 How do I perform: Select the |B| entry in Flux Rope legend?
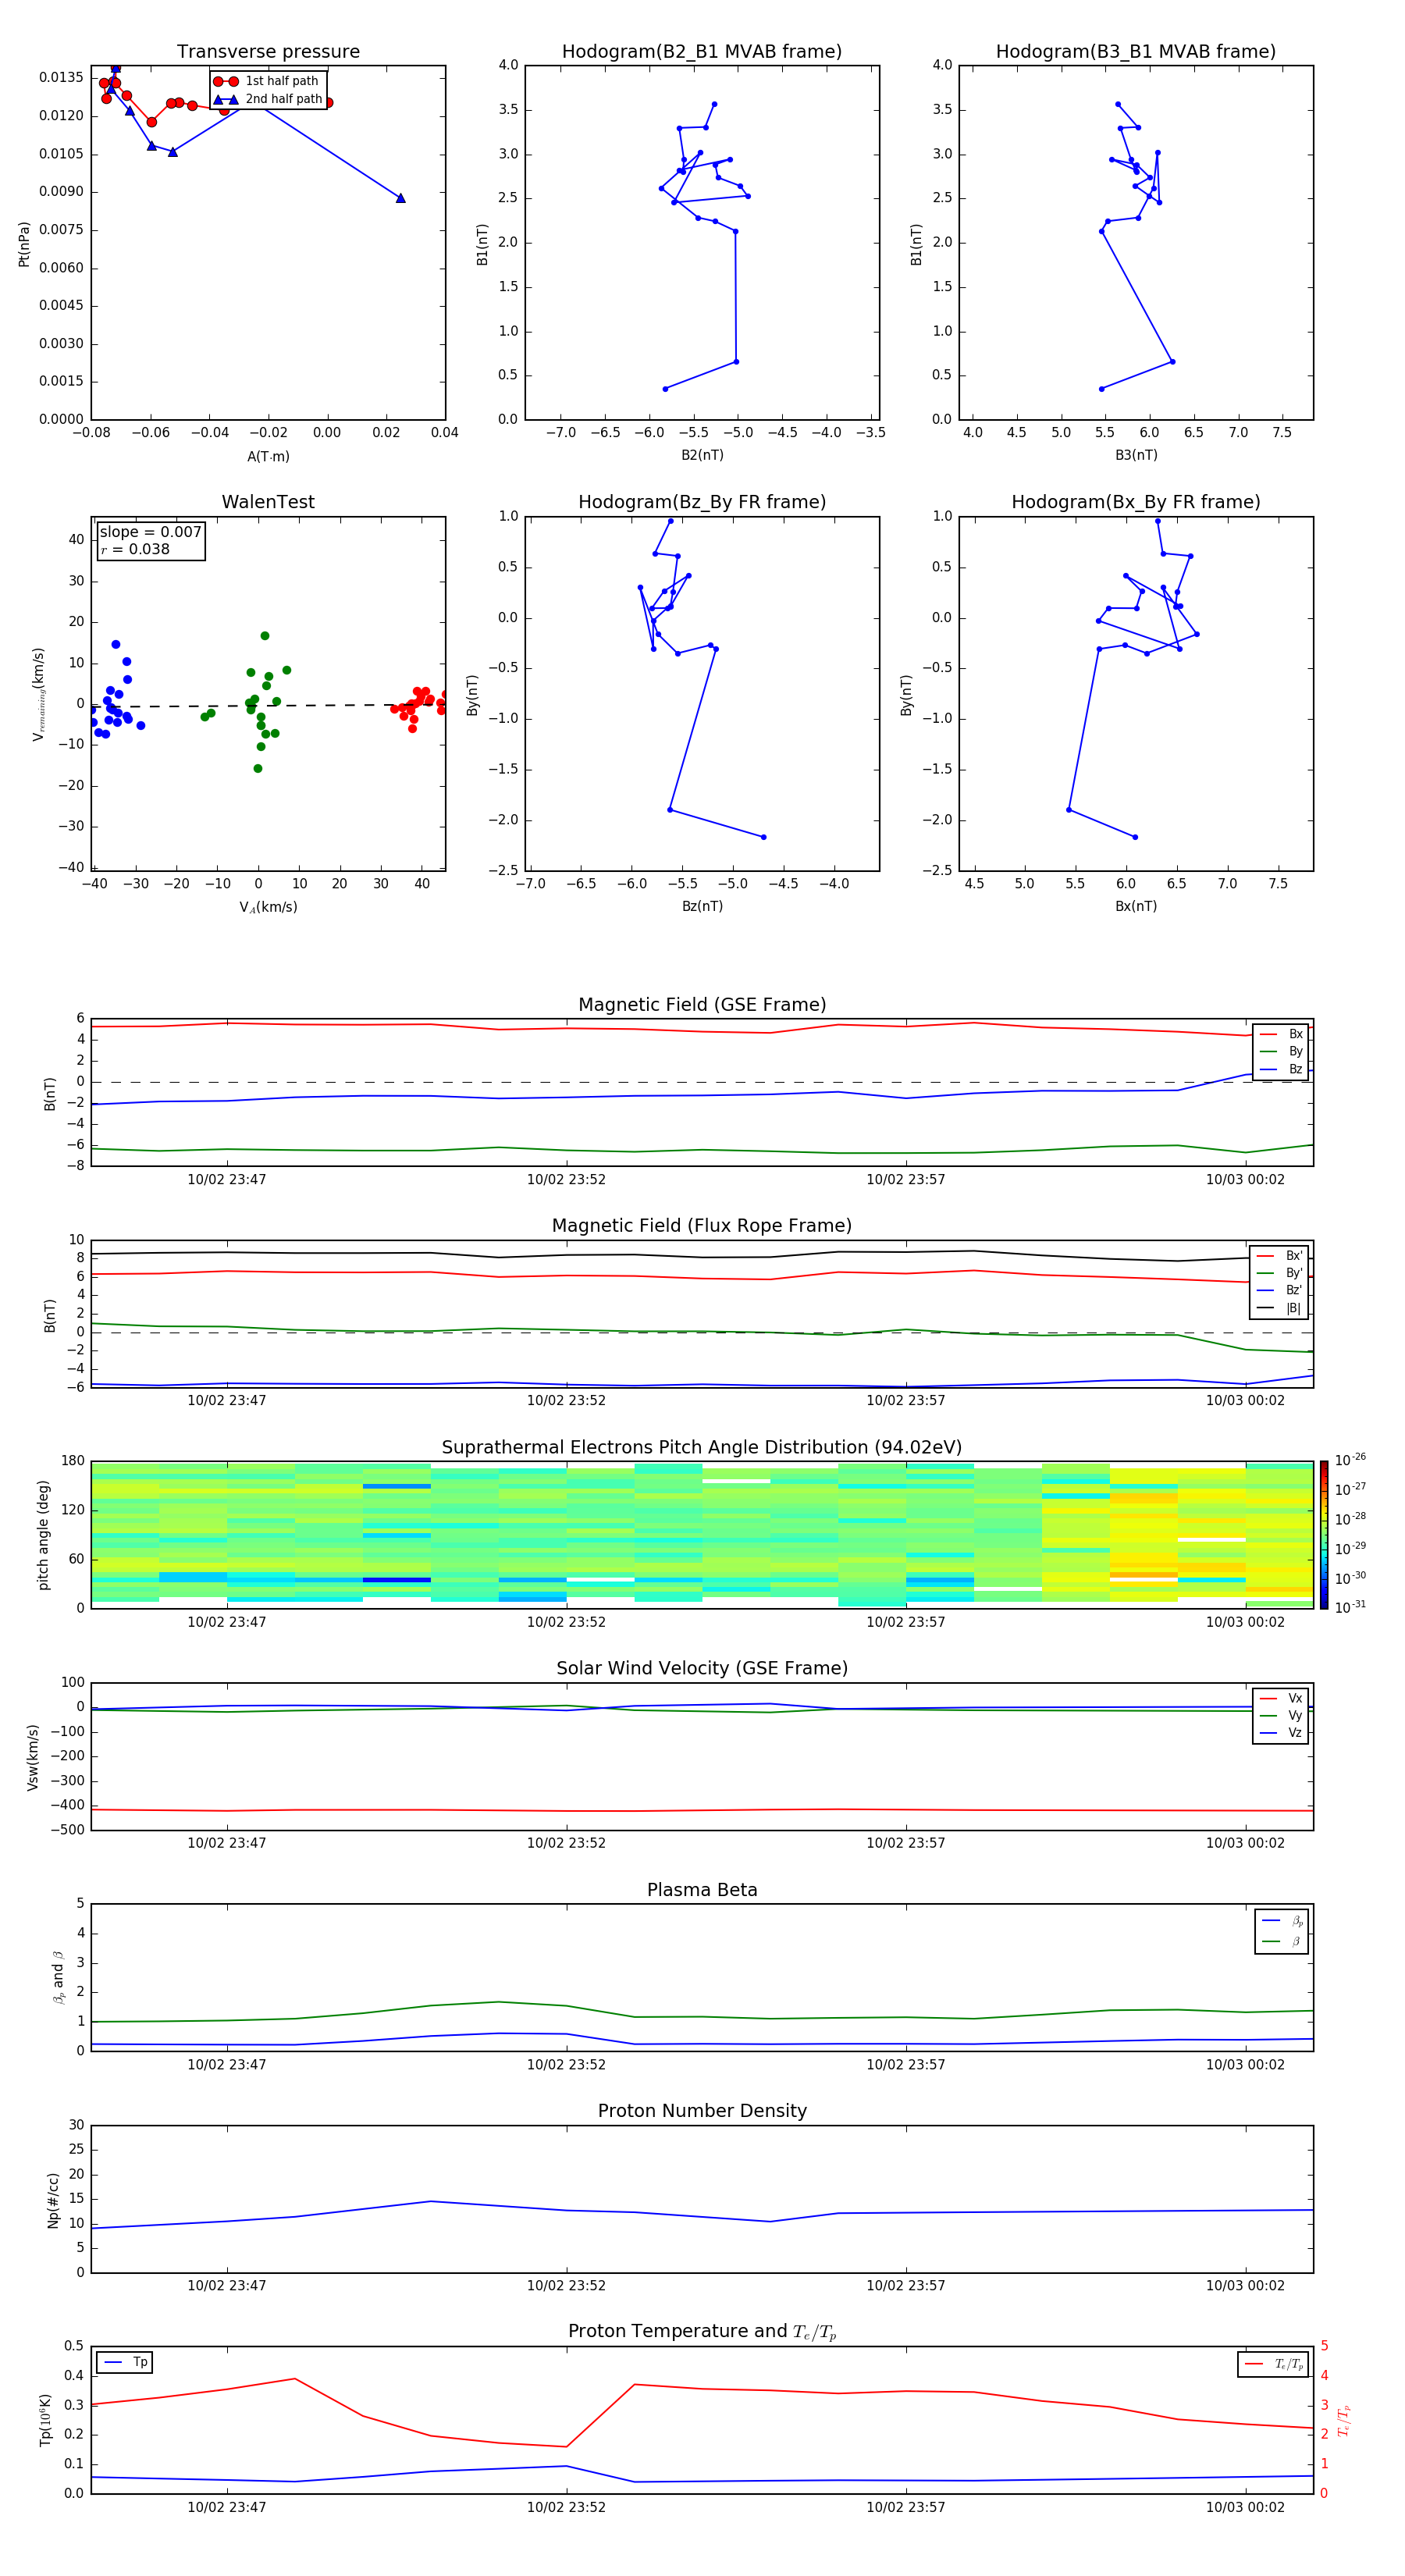pyautogui.click(x=1280, y=1308)
